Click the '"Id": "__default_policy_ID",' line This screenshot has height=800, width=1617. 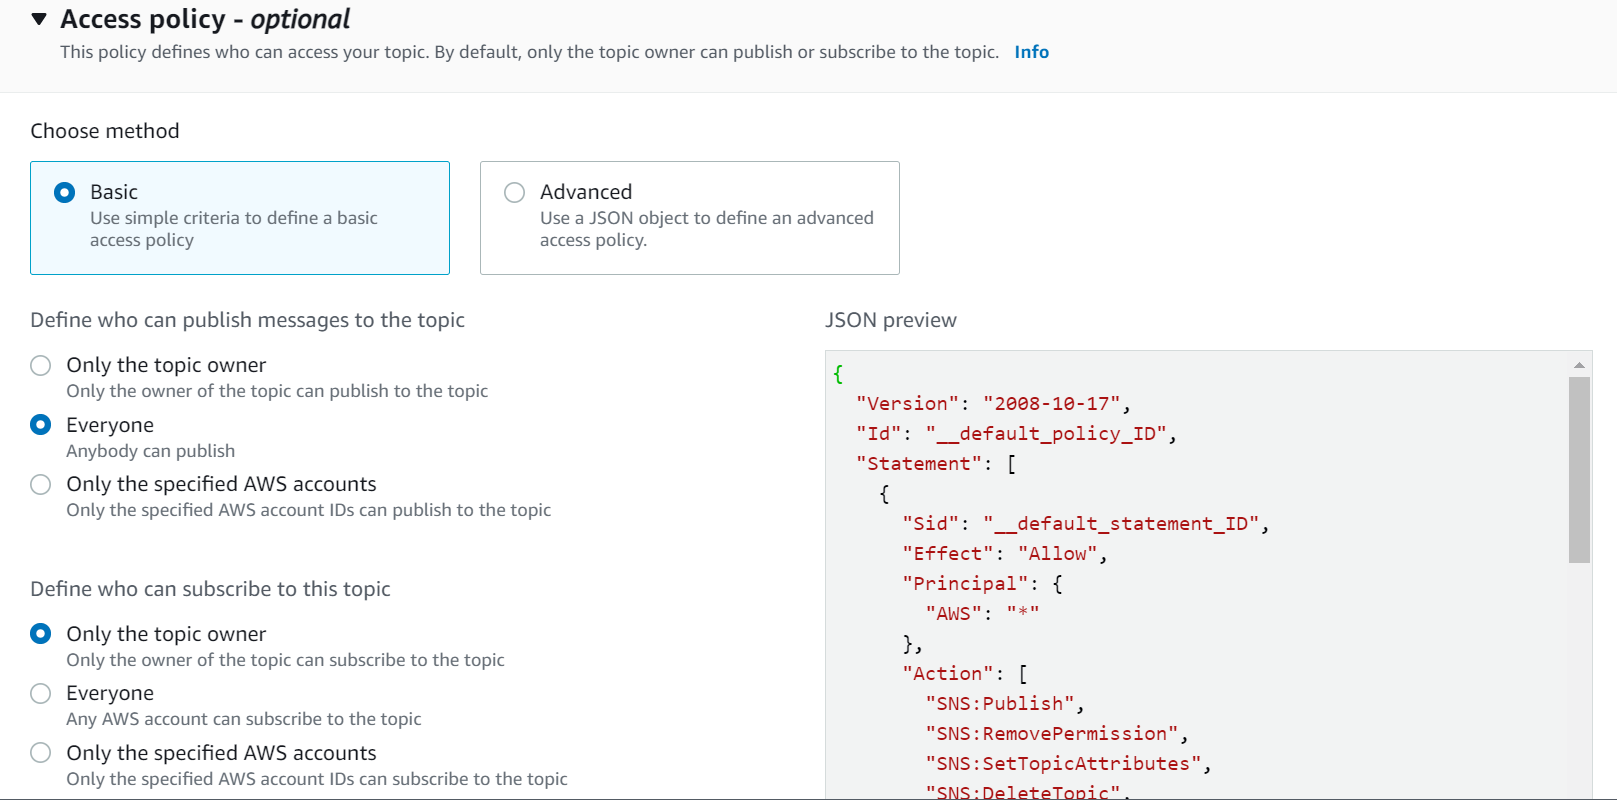[x=1017, y=434]
